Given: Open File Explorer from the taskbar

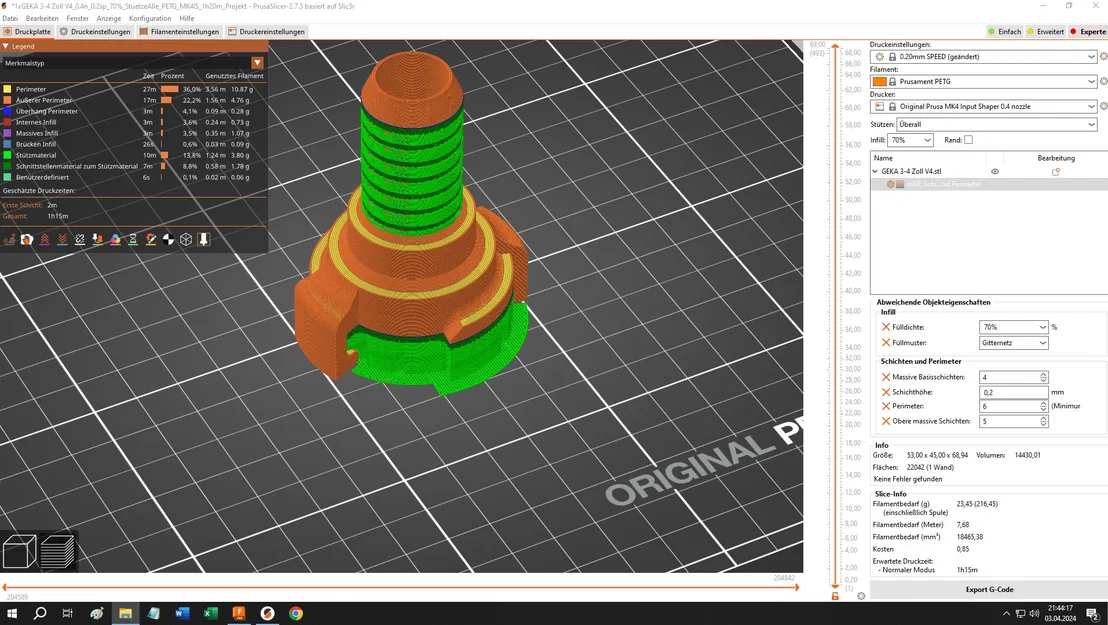Looking at the screenshot, I should (125, 613).
